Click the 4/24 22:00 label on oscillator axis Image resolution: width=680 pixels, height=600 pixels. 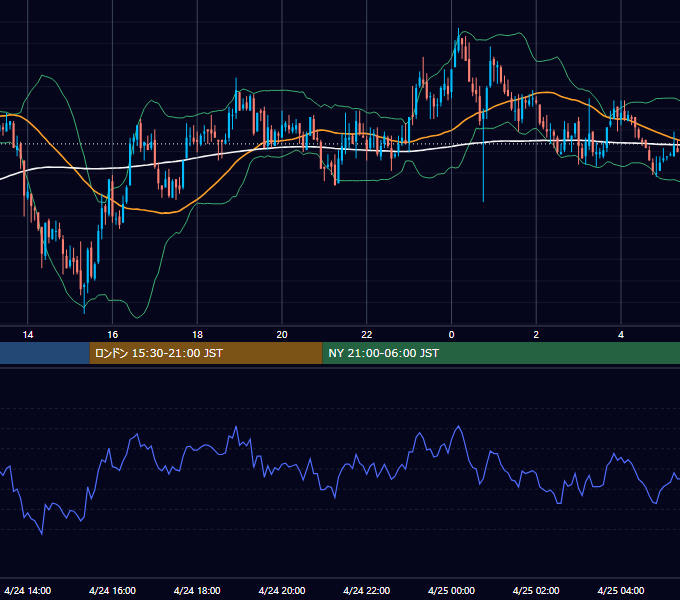[x=367, y=590]
